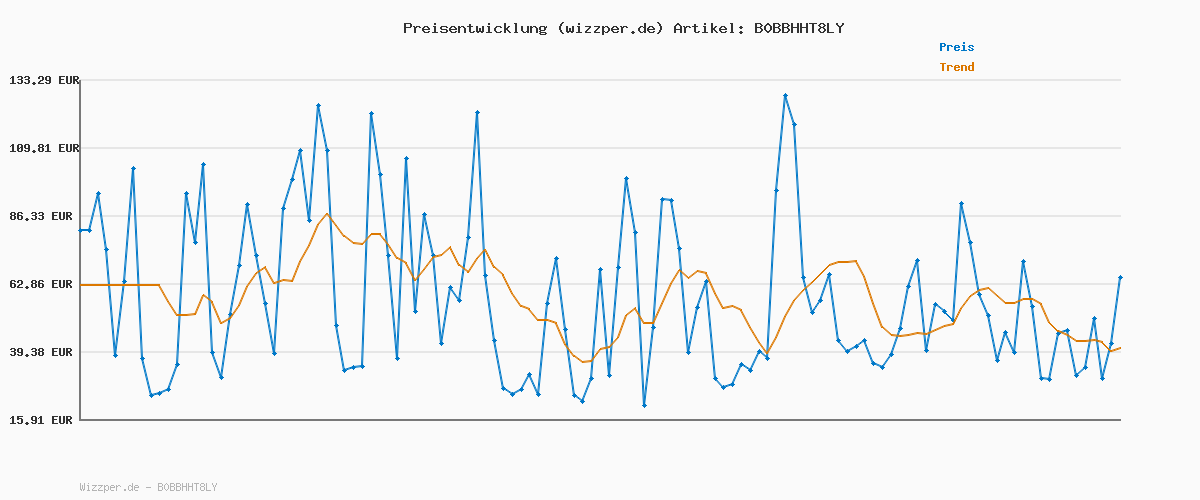
Task: Select the 15.91 EUR axis label
Action: [x=43, y=420]
